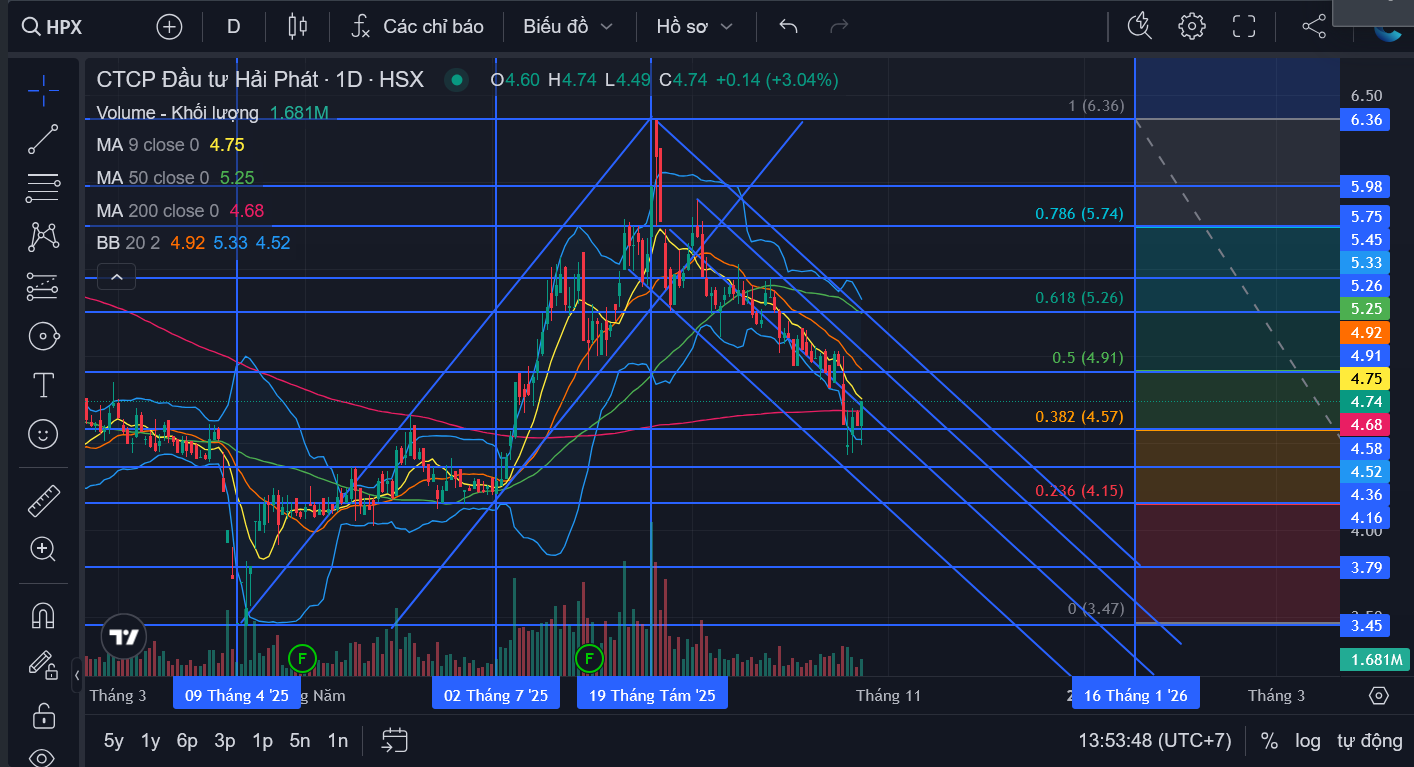Image resolution: width=1414 pixels, height=767 pixels.
Task: Click the 3.79 price axis label
Action: tap(1366, 568)
